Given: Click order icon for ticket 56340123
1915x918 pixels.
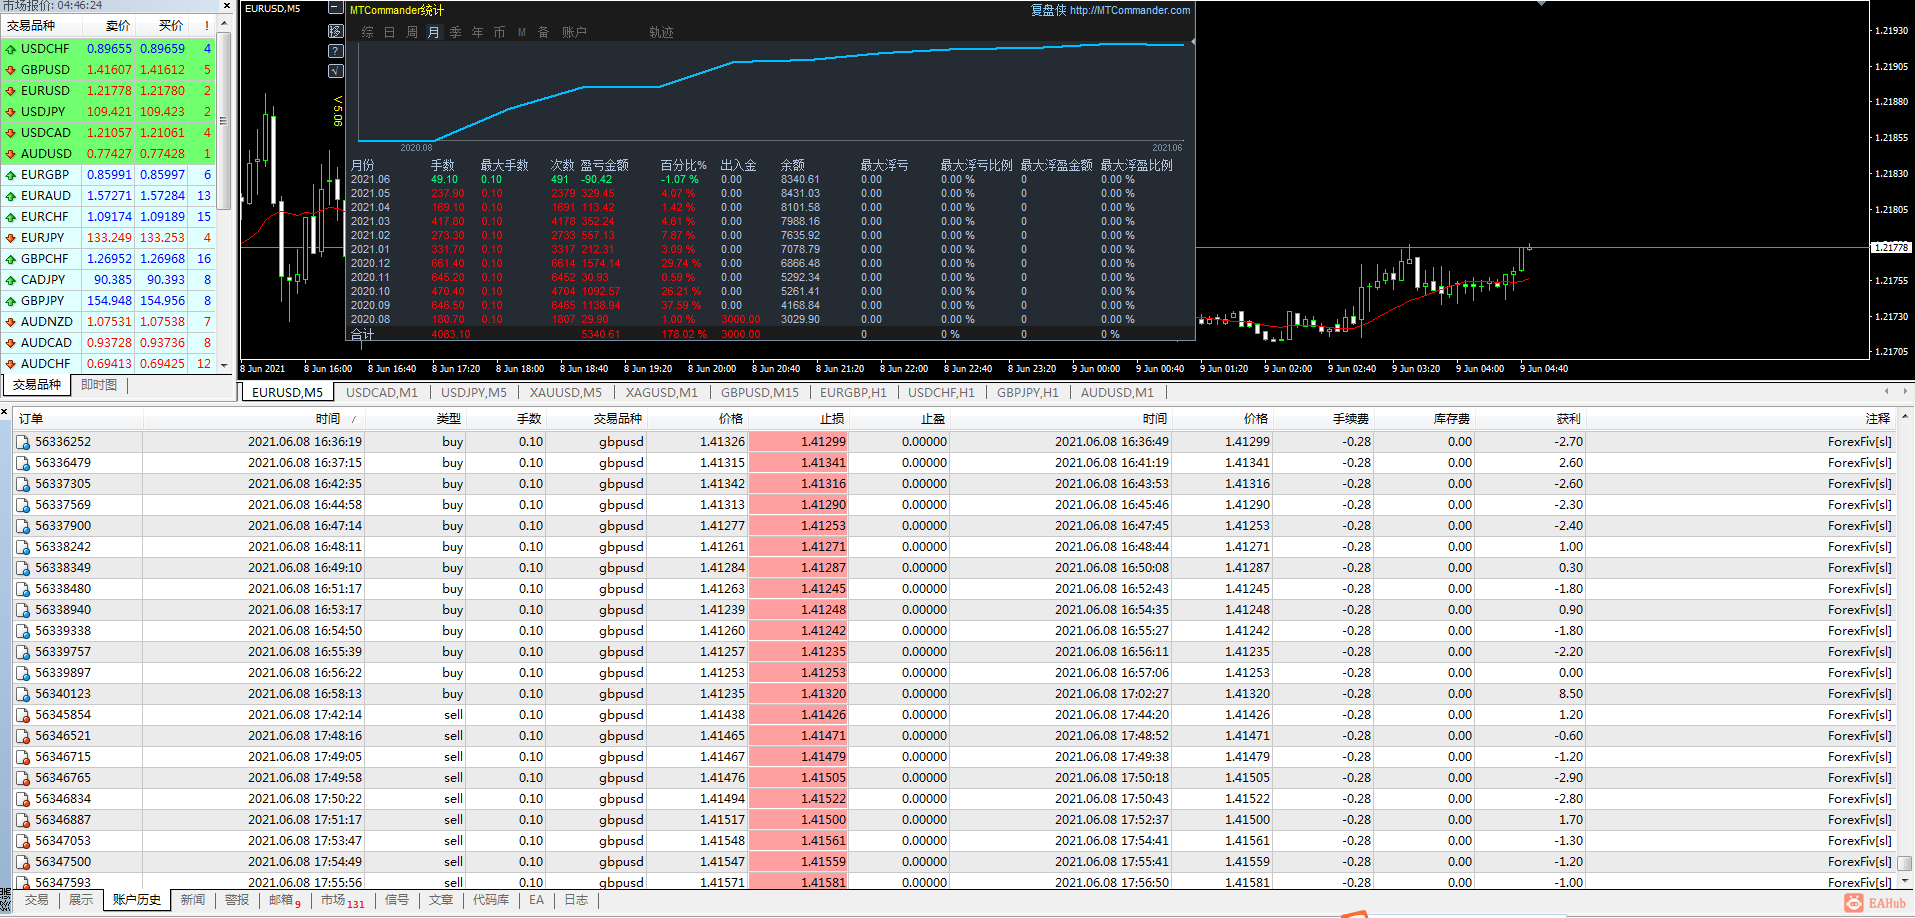Looking at the screenshot, I should tap(23, 694).
